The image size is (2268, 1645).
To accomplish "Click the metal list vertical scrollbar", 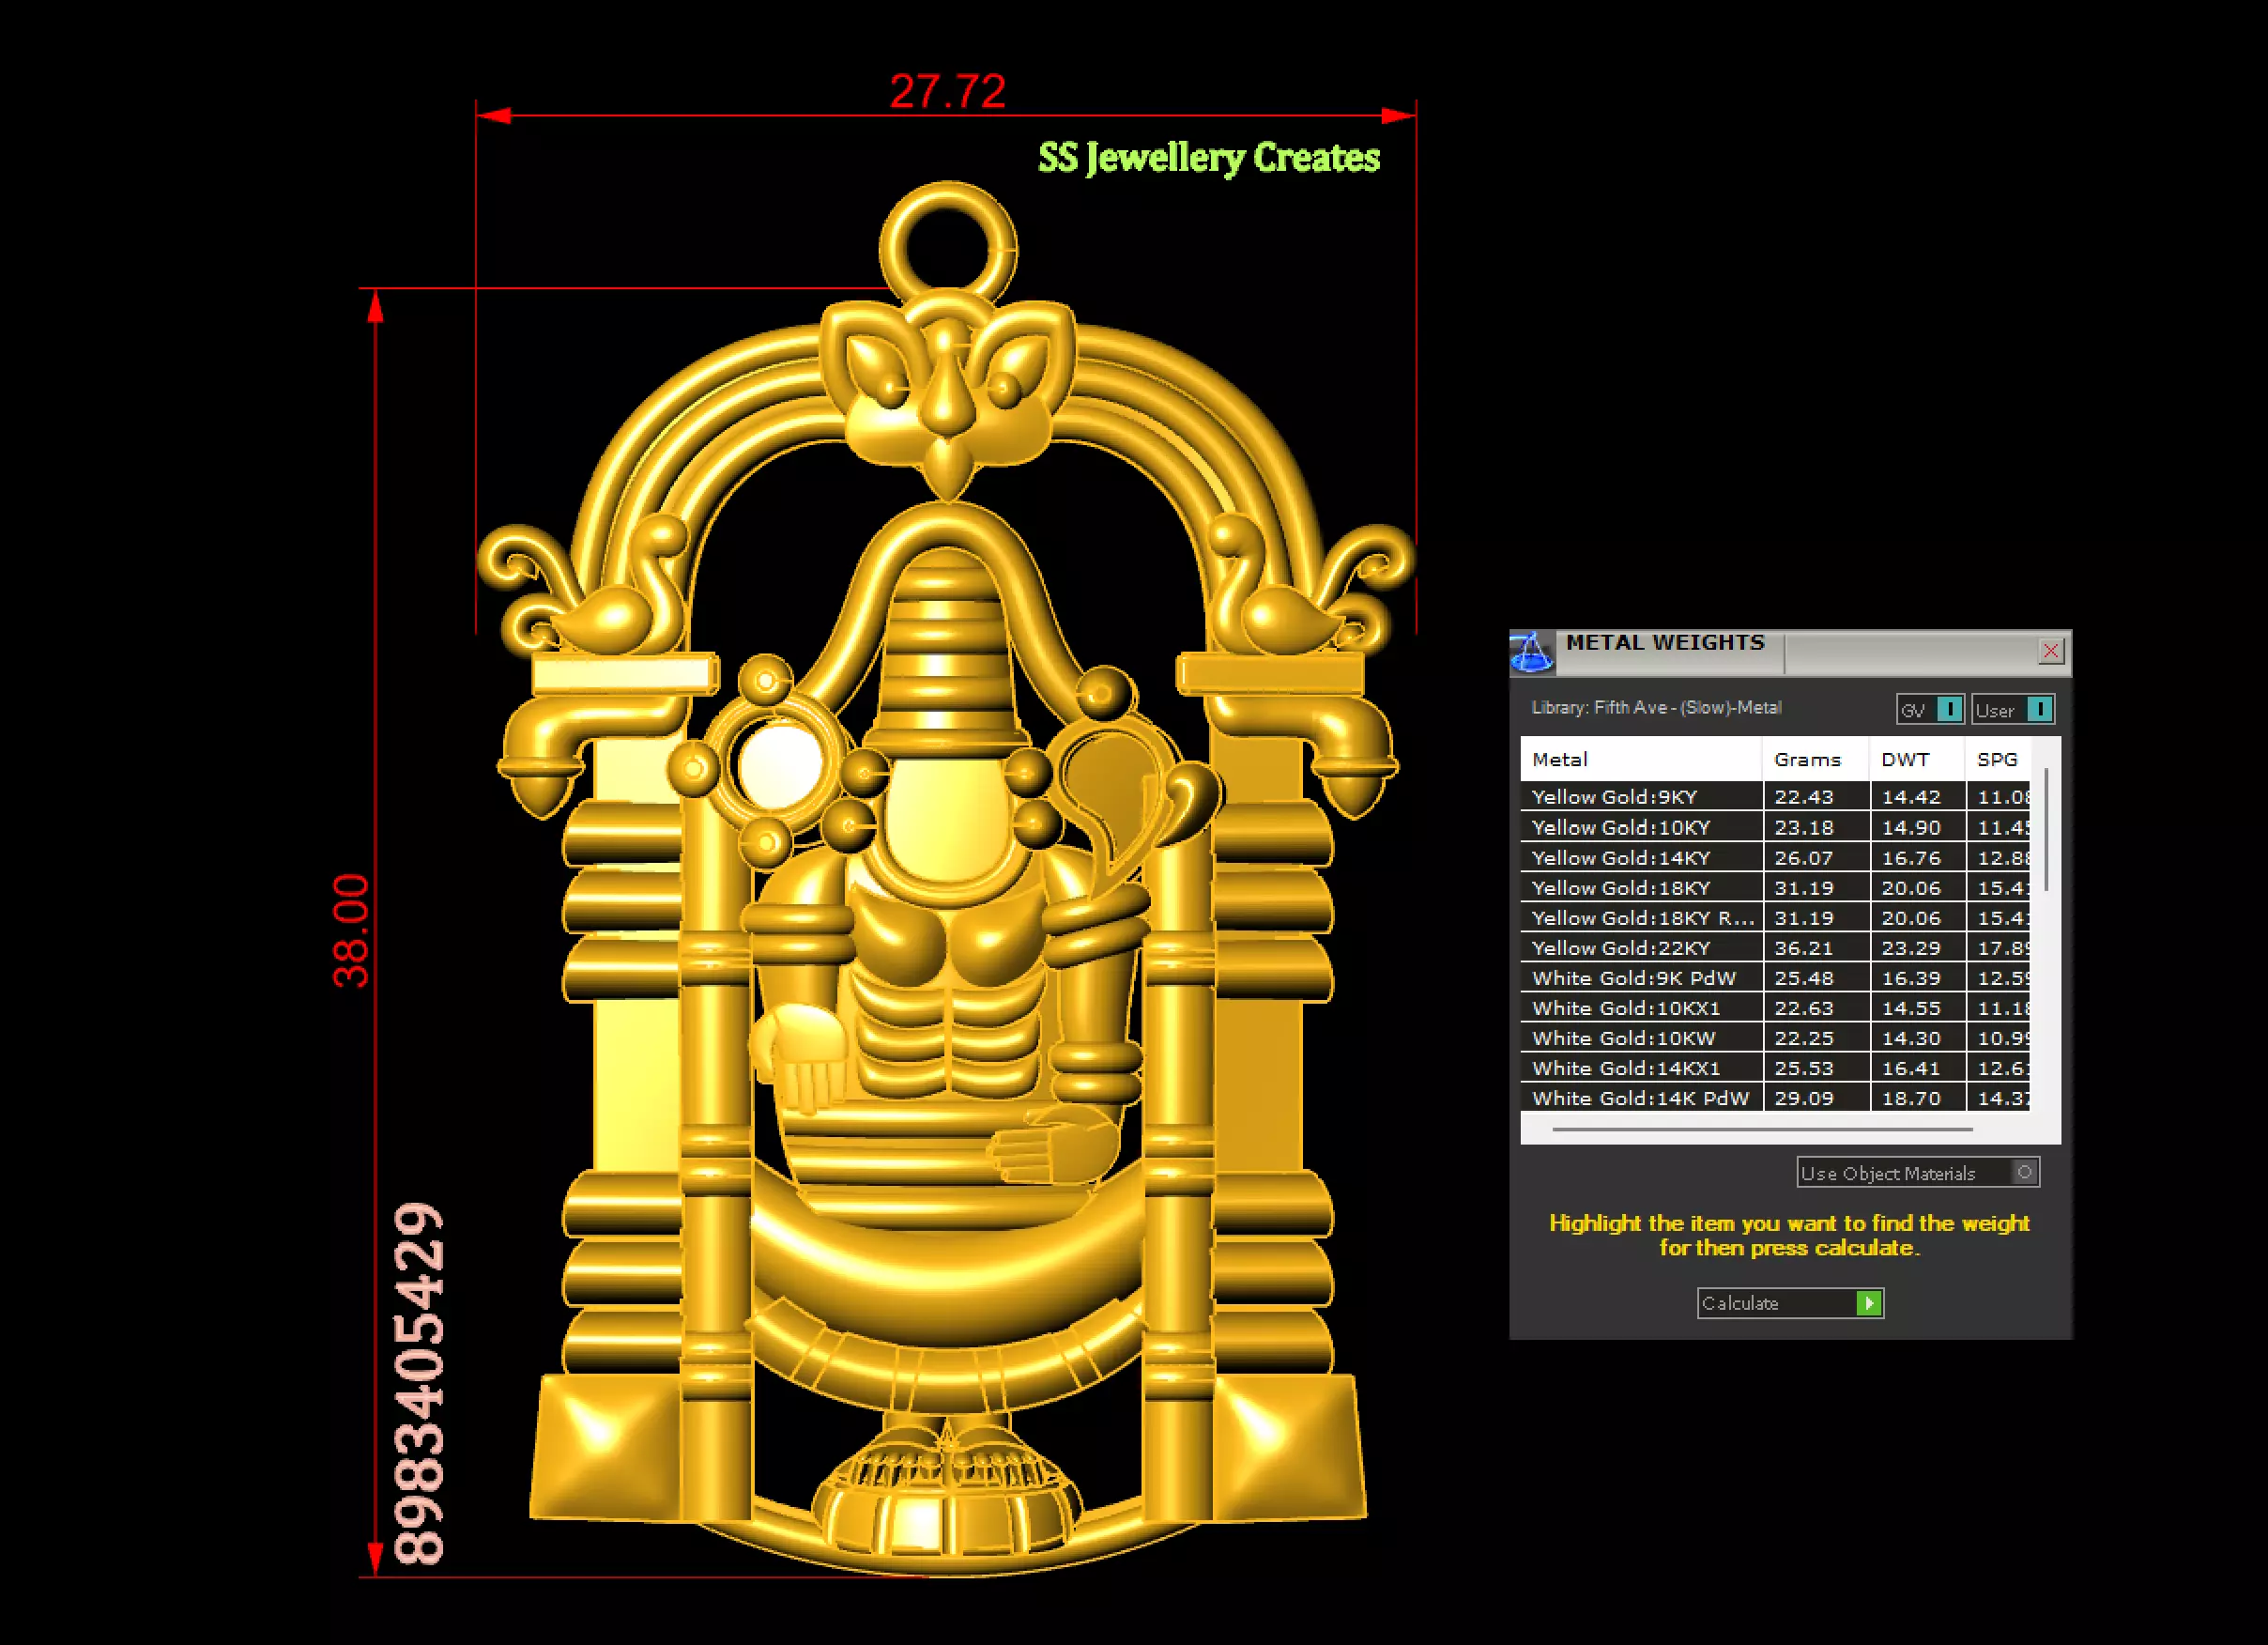I will (x=2046, y=830).
